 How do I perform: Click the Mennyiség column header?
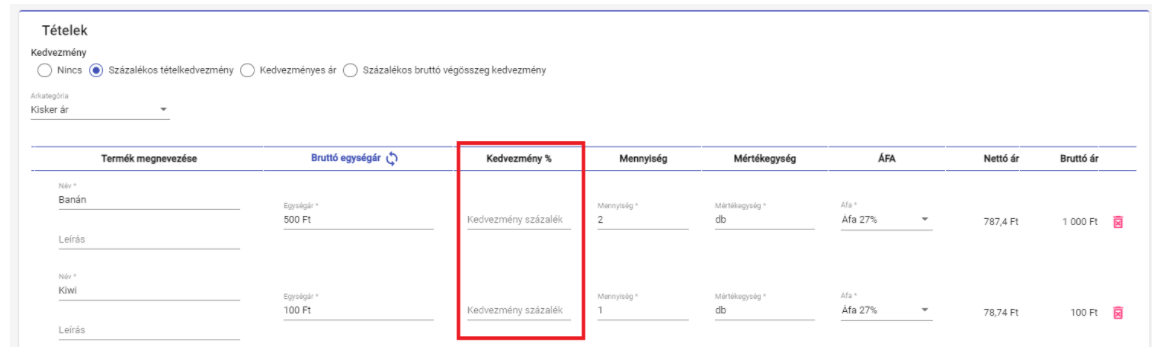point(643,159)
